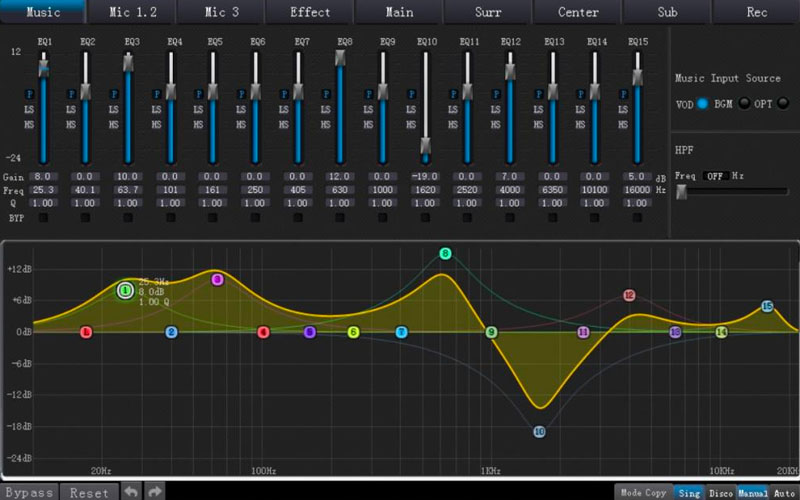The image size is (800, 500).
Task: Select EQ node 1 on the graph
Action: [x=125, y=291]
